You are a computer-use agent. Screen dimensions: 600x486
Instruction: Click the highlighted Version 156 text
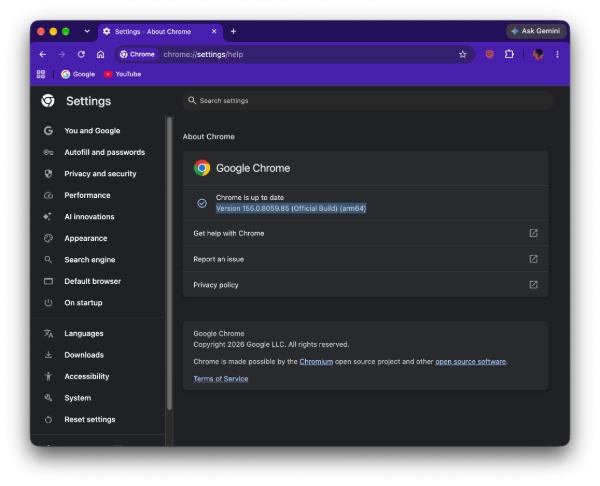(x=291, y=208)
